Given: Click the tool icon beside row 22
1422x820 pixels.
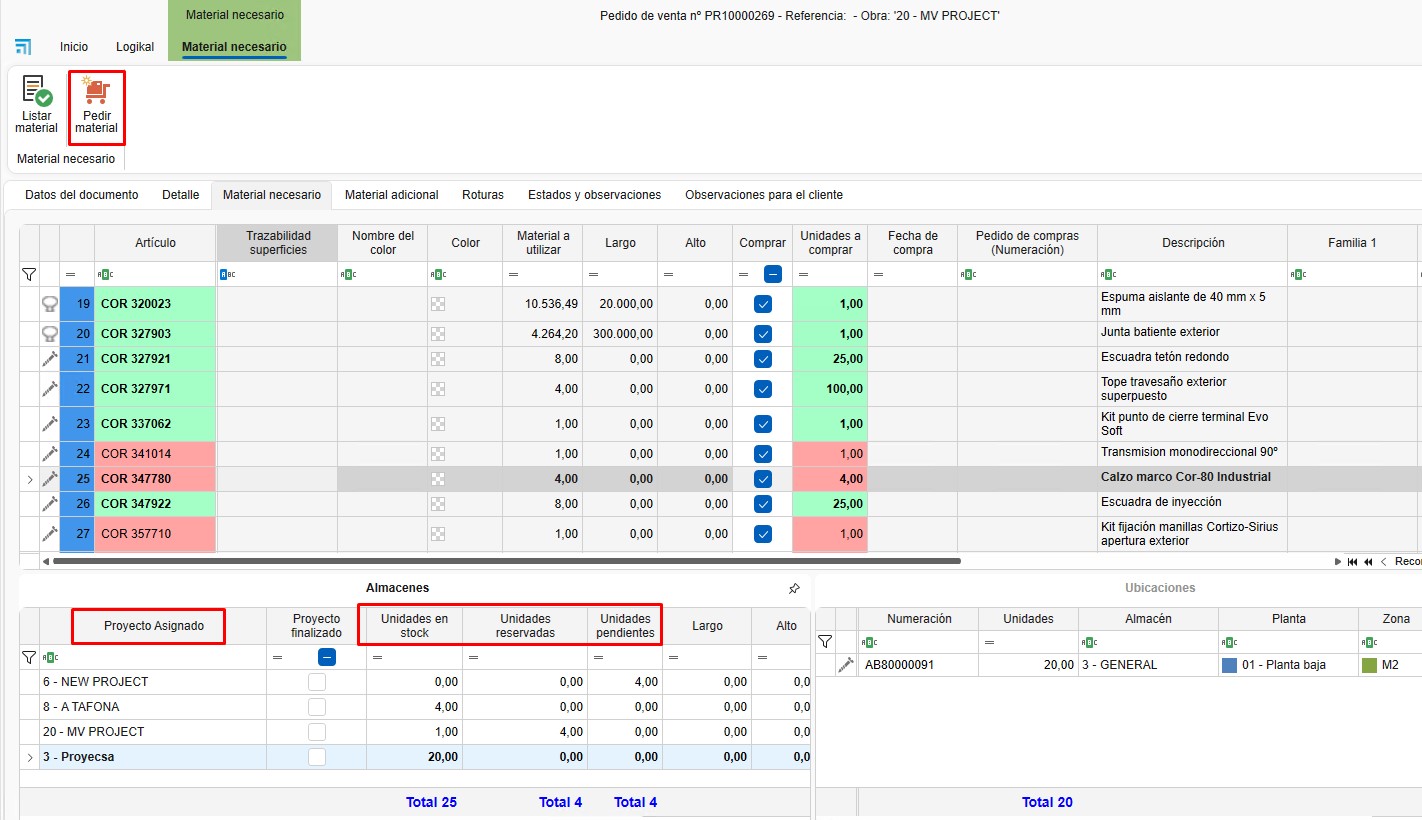Looking at the screenshot, I should (x=49, y=389).
